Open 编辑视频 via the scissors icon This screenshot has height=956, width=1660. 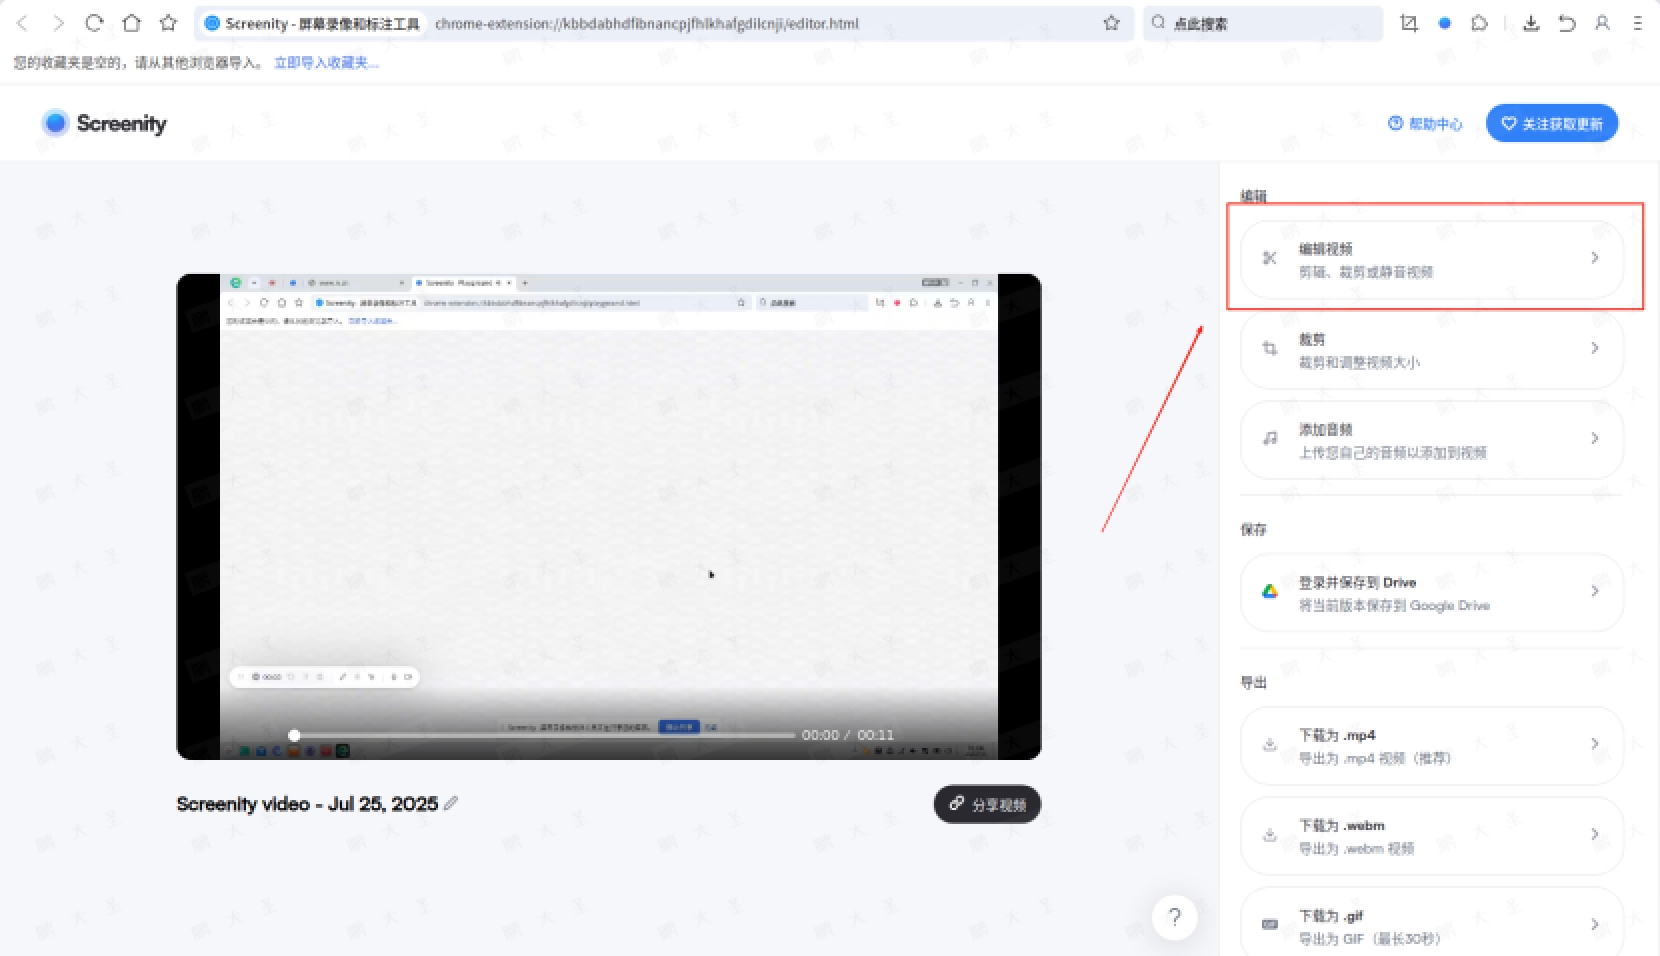point(1269,258)
